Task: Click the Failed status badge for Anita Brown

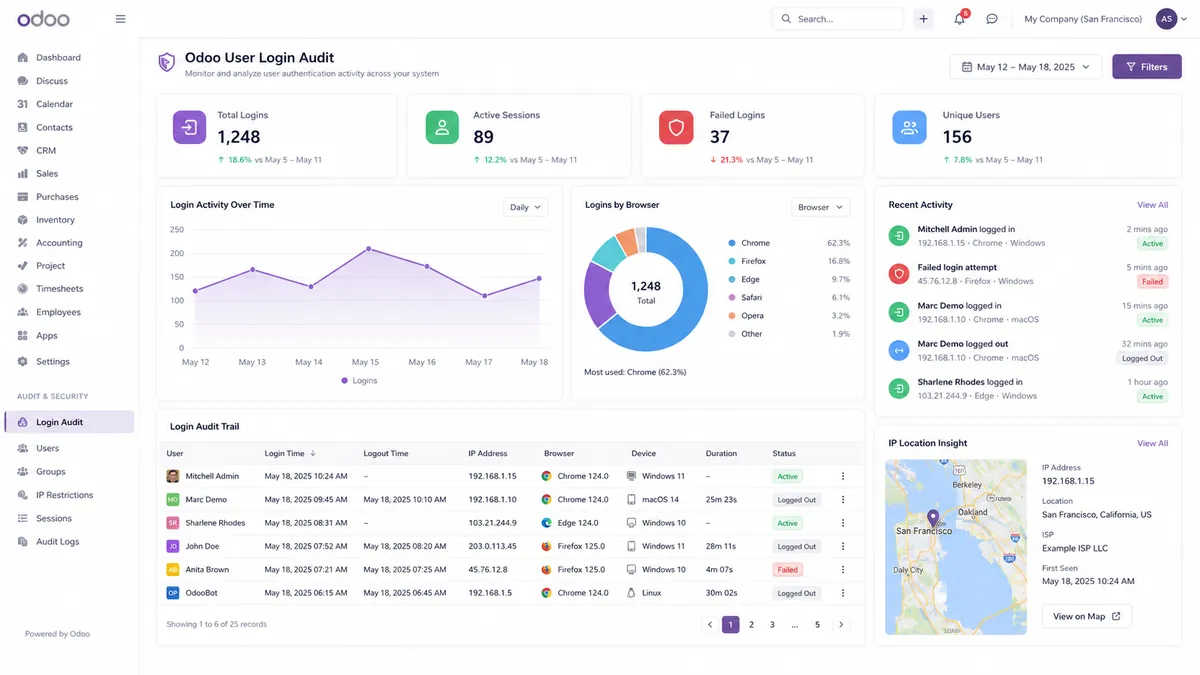Action: tap(788, 569)
